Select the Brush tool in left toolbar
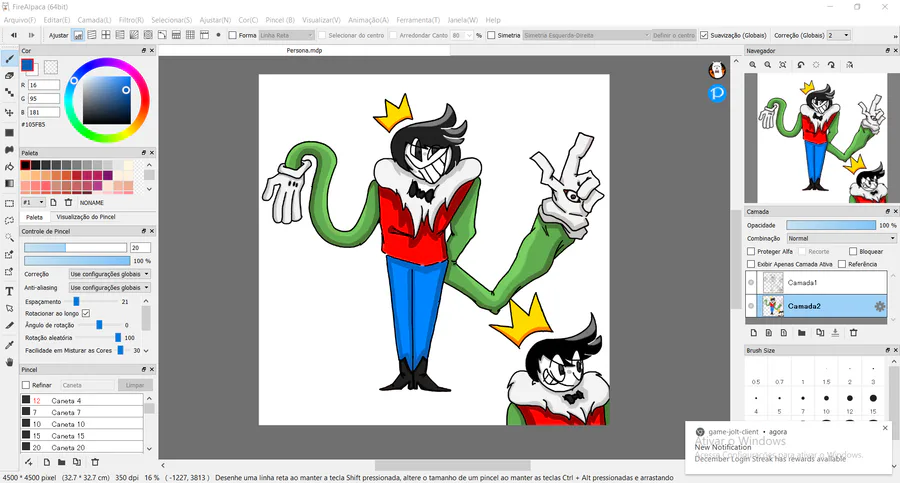Viewport: 900px width, 483px height. click(9, 59)
